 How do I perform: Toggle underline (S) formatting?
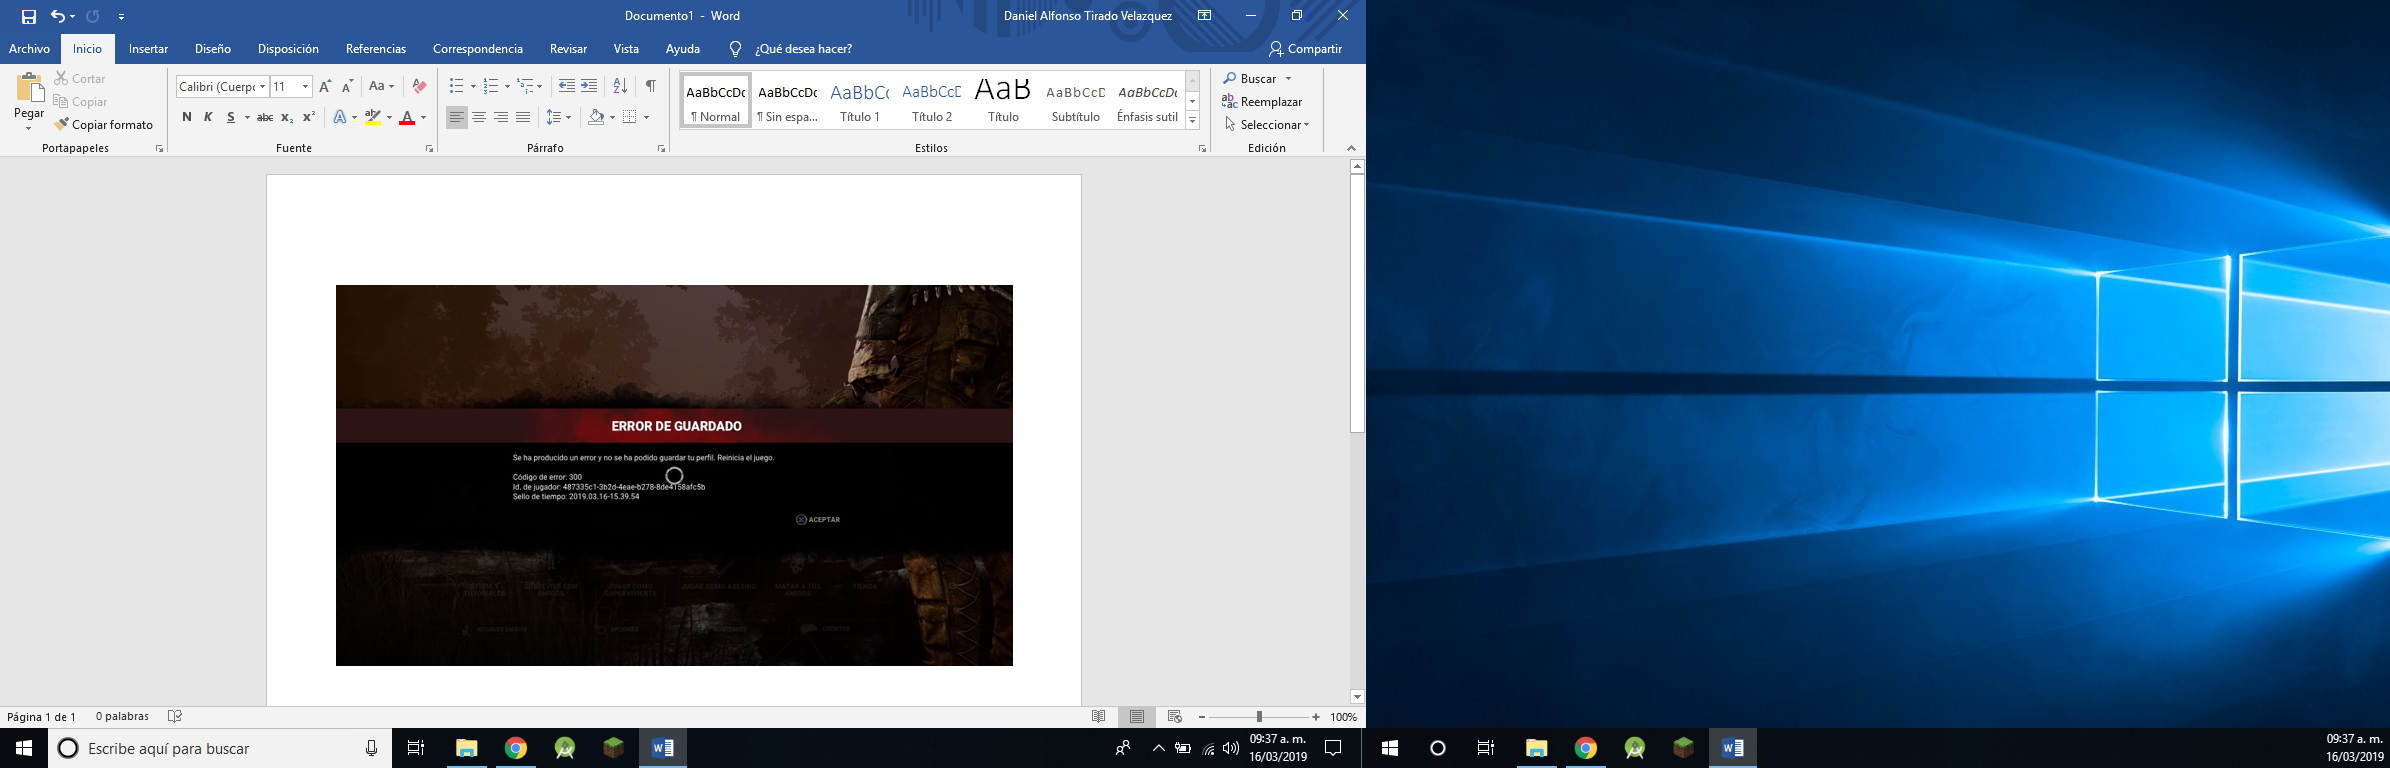[231, 117]
